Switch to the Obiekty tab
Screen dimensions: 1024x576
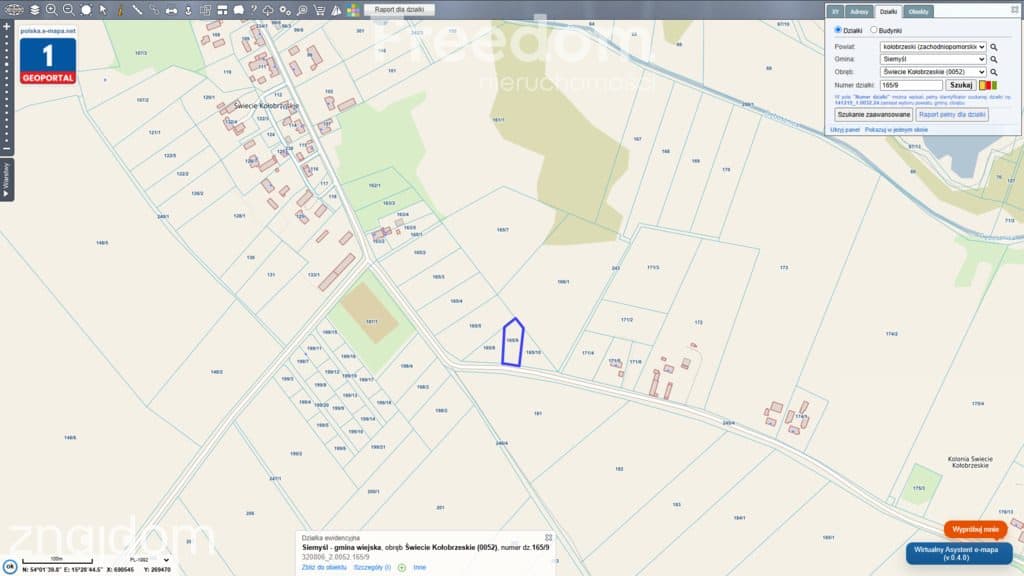pyautogui.click(x=918, y=12)
